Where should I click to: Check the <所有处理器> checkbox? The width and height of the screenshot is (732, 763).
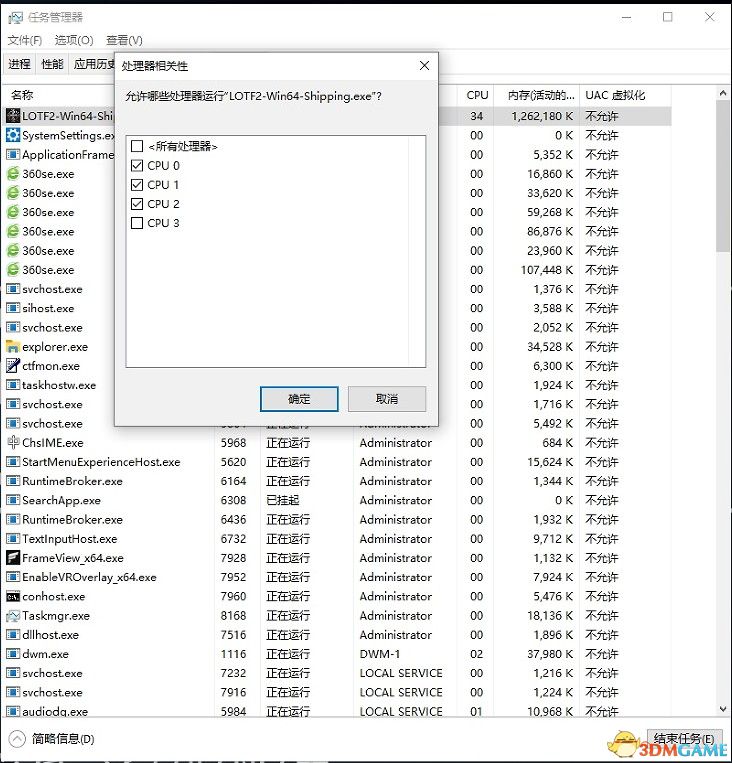[137, 146]
